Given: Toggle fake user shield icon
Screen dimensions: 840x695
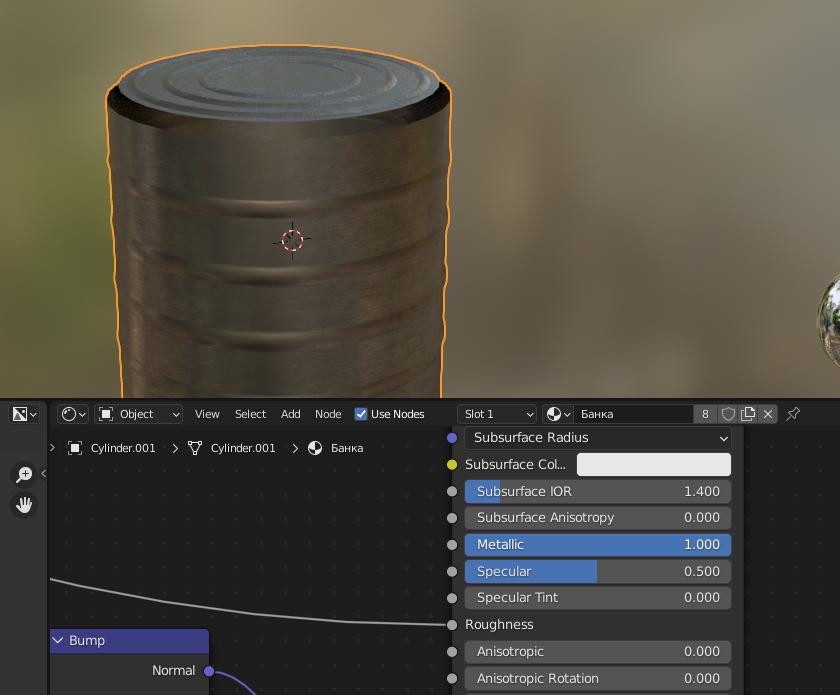Looking at the screenshot, I should click(x=728, y=414).
